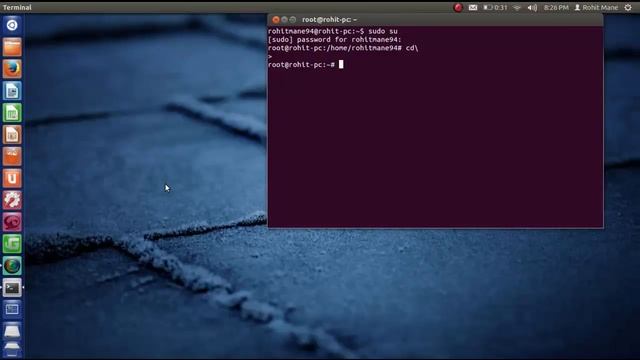Maximize the terminal window

[293, 20]
